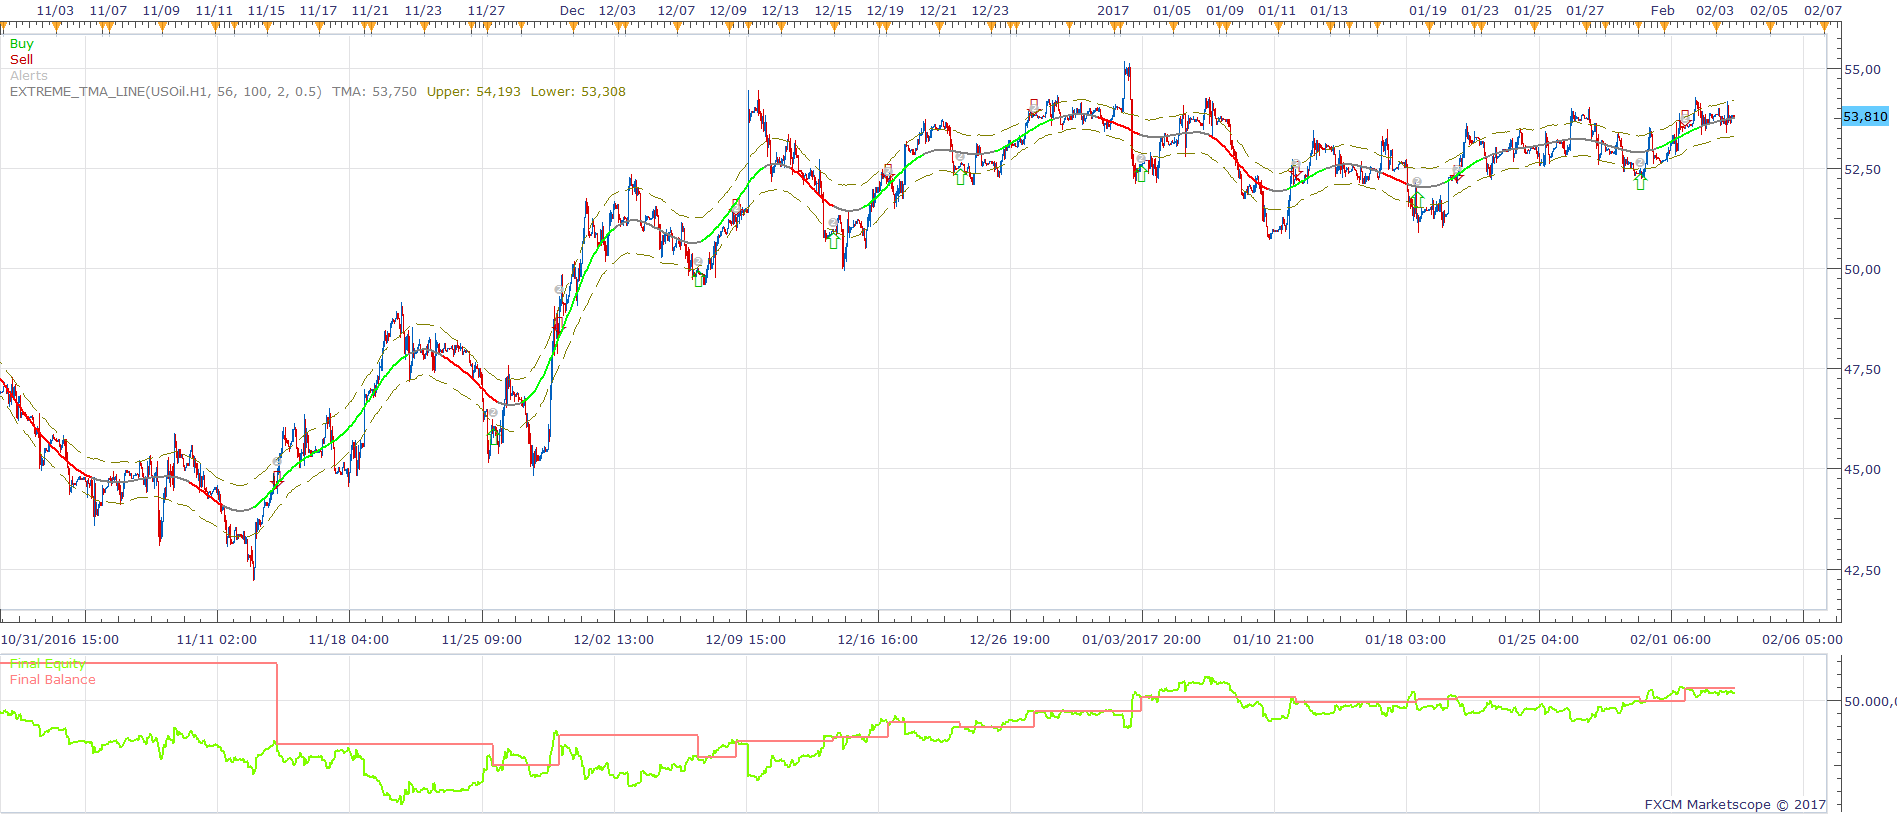This screenshot has height=814, width=1899.
Task: Click the orange day marker under 11/03
Action: 55,28
